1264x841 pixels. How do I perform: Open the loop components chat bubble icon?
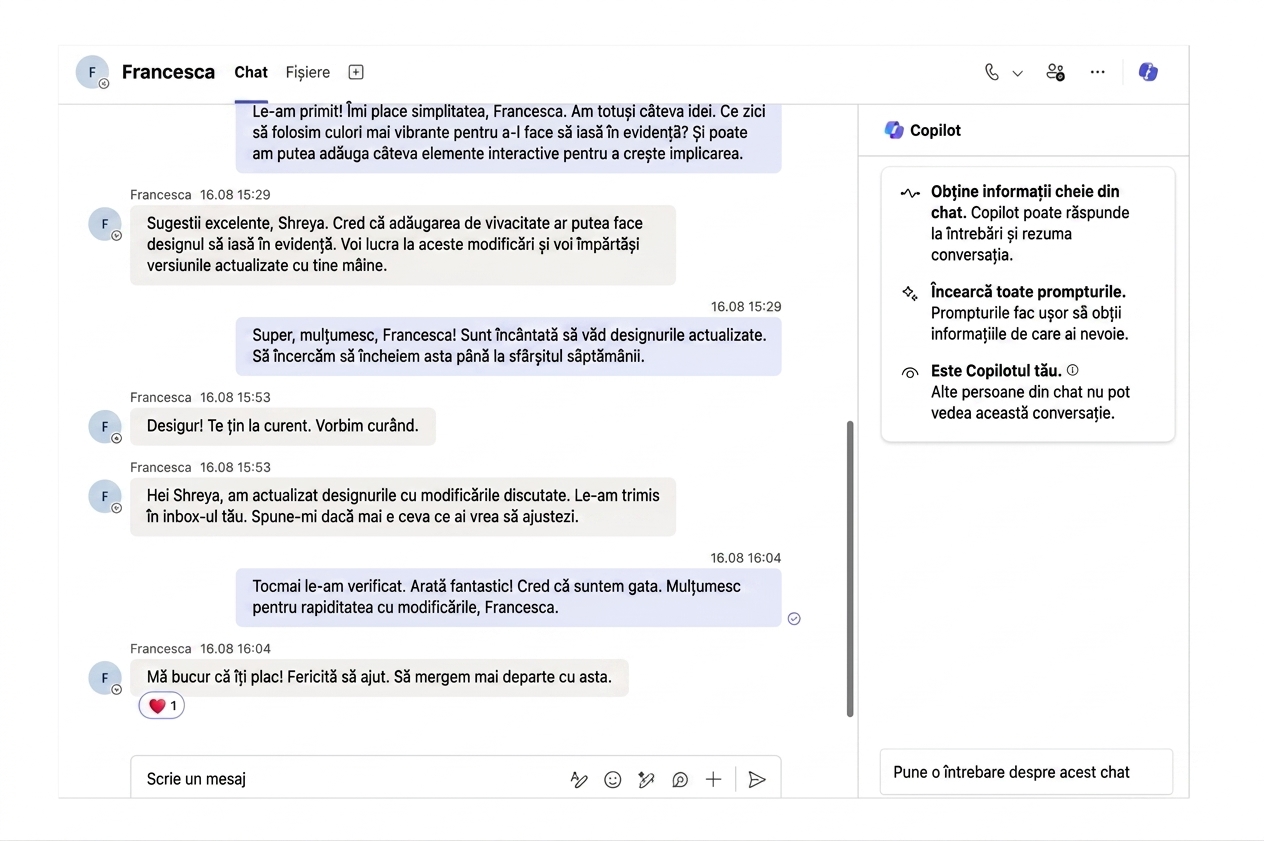point(680,780)
